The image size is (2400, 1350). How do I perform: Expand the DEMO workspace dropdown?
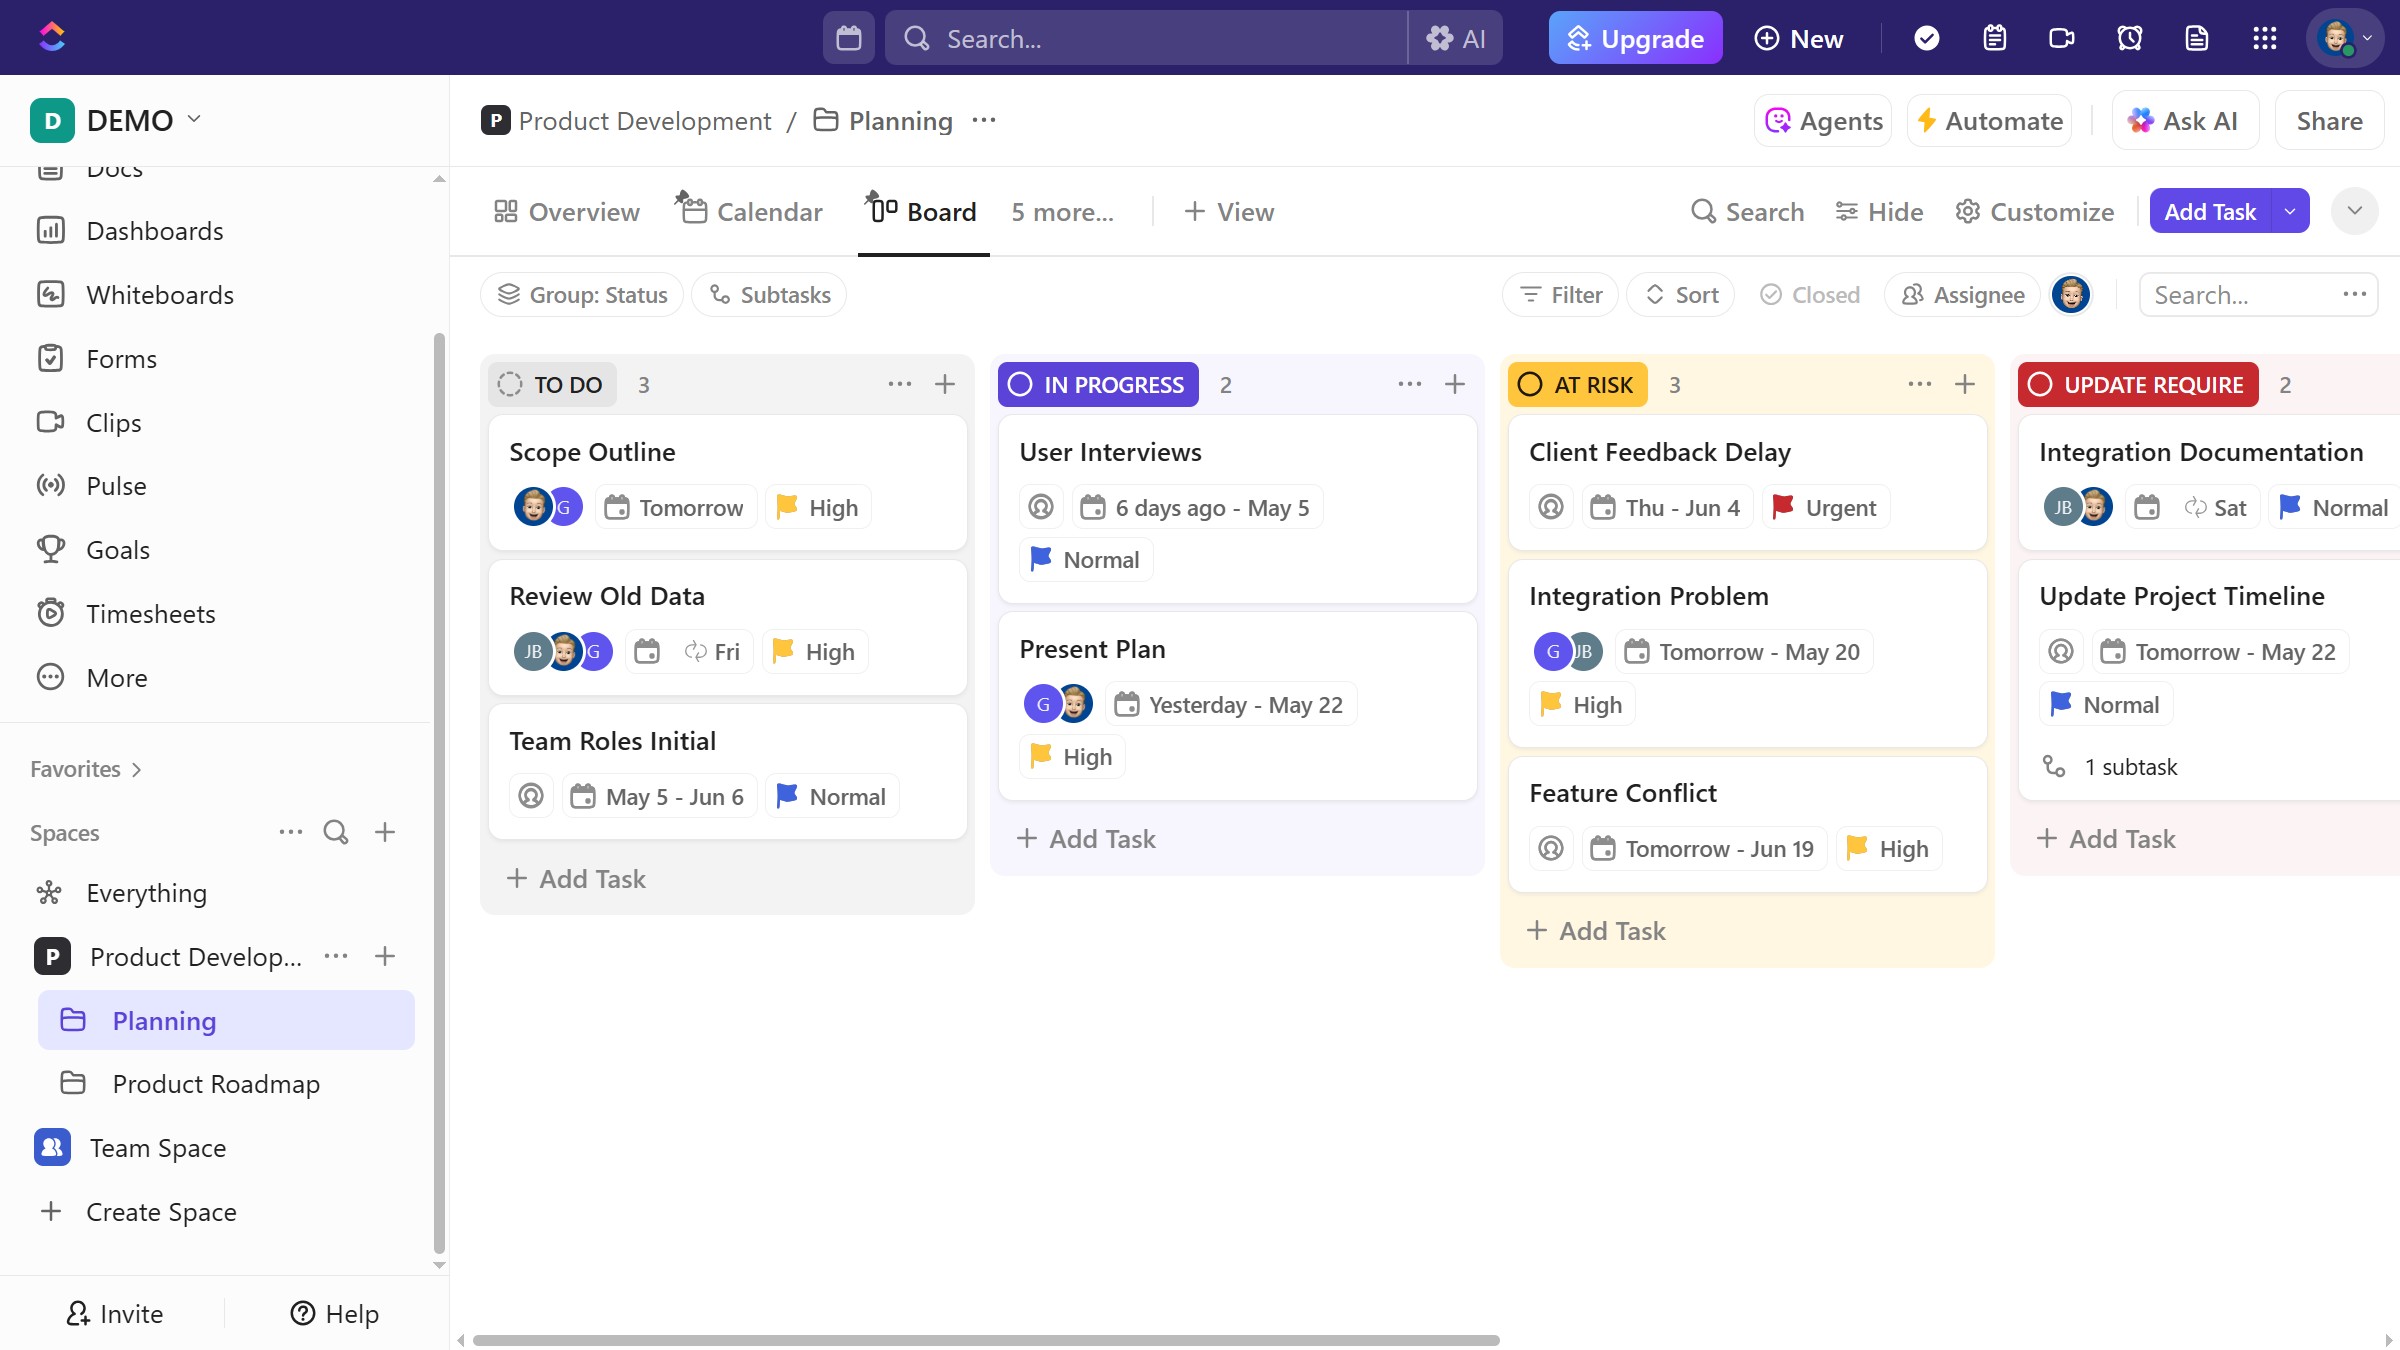point(194,119)
